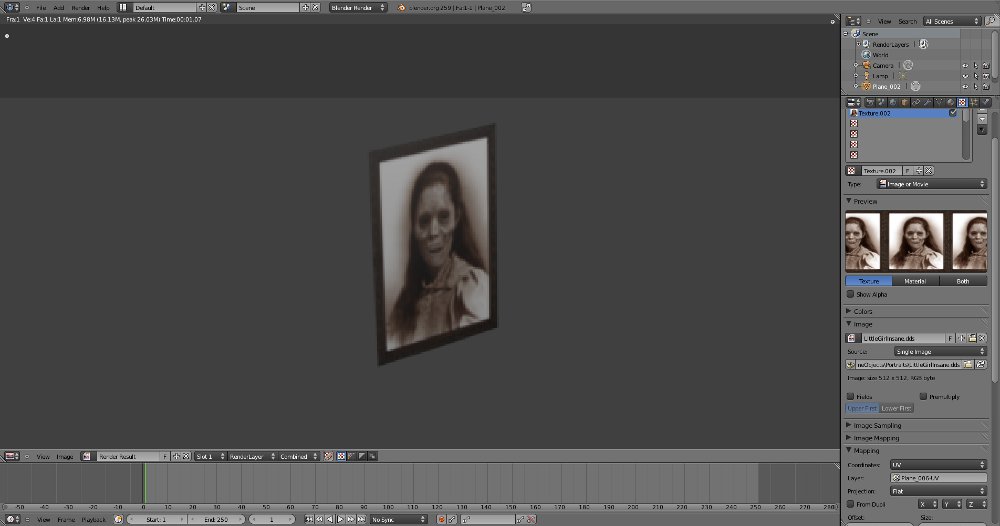Image resolution: width=1000 pixels, height=526 pixels.
Task: Click the Both preview button
Action: pos(963,281)
